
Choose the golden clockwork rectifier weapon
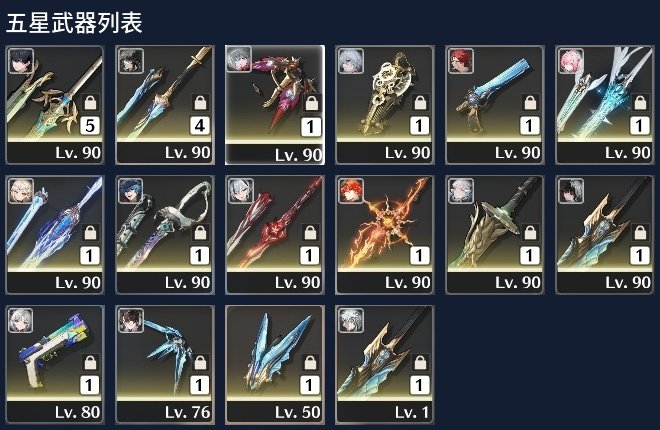tap(385, 105)
